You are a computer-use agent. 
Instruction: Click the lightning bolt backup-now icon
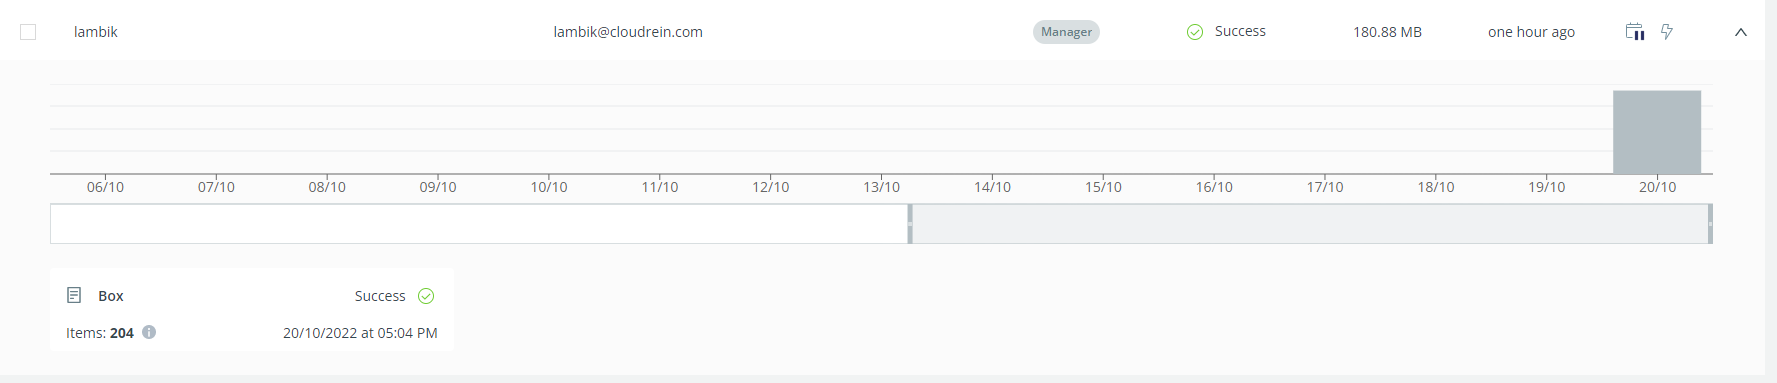pyautogui.click(x=1667, y=32)
